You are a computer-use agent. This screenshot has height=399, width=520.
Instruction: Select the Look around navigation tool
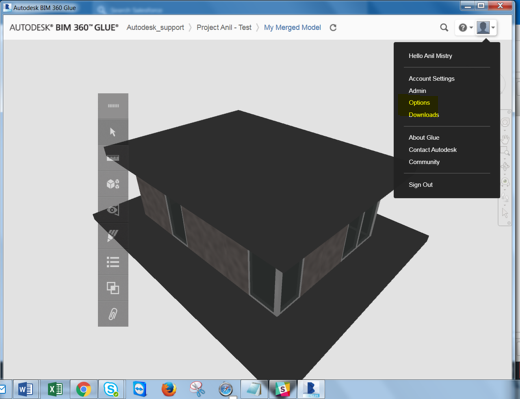[505, 182]
